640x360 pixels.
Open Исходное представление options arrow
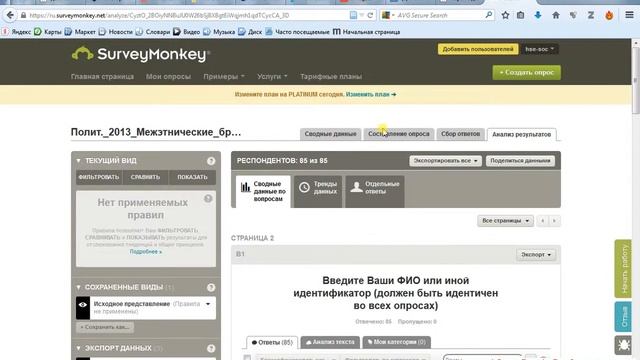[208, 304]
